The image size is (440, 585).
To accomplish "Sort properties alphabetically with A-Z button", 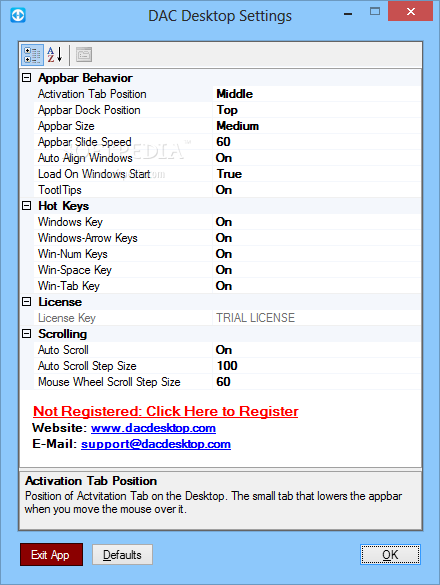I will (x=55, y=55).
